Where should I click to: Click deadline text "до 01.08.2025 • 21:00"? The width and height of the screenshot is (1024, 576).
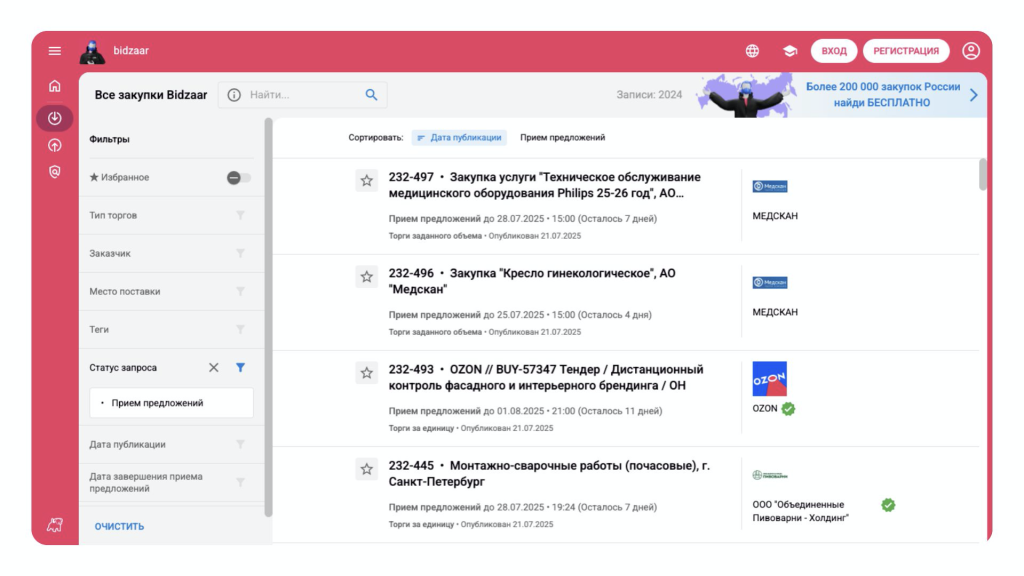click(529, 411)
